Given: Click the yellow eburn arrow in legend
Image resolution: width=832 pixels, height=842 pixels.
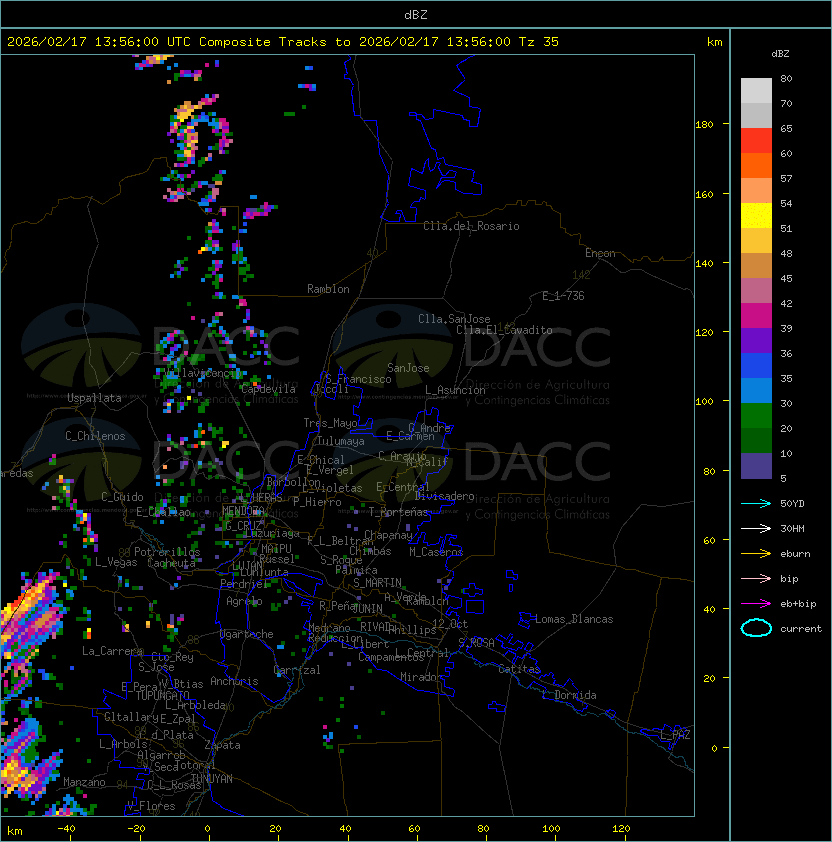Looking at the screenshot, I should (x=756, y=554).
